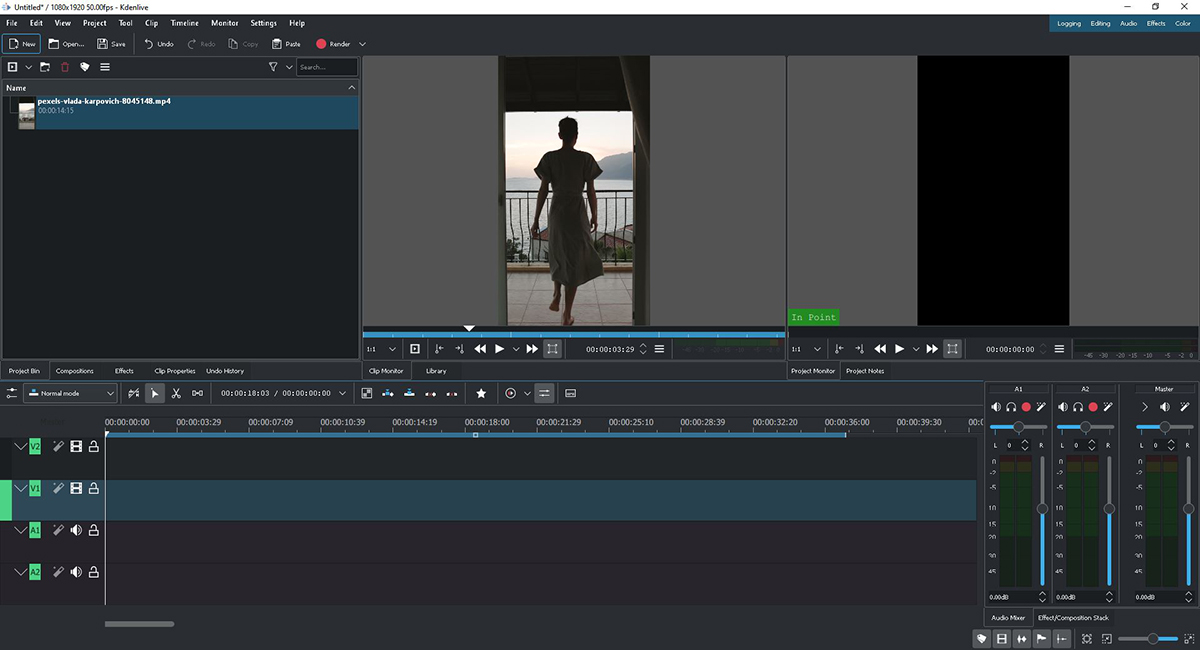Click the A1 mixer effects wand icon
Viewport: 1200px width, 650px height.
click(1041, 407)
